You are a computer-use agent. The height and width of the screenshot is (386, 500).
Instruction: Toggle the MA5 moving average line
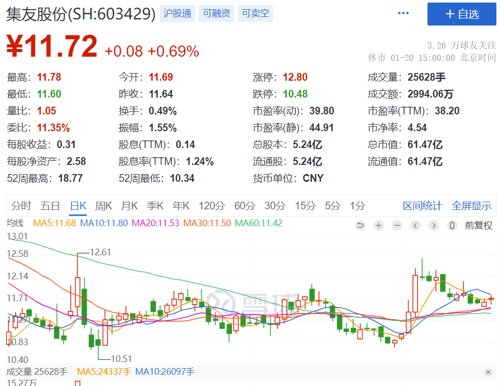(54, 223)
